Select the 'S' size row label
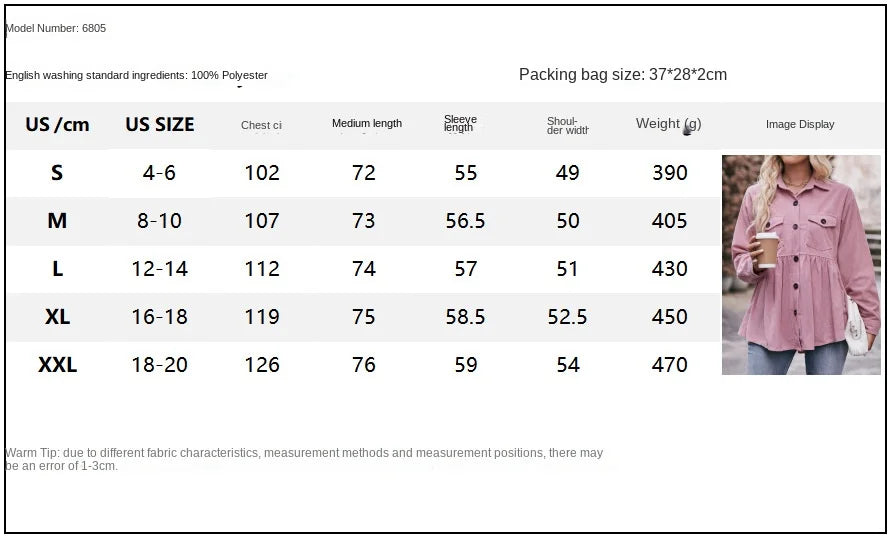This screenshot has width=890, height=540. (57, 173)
